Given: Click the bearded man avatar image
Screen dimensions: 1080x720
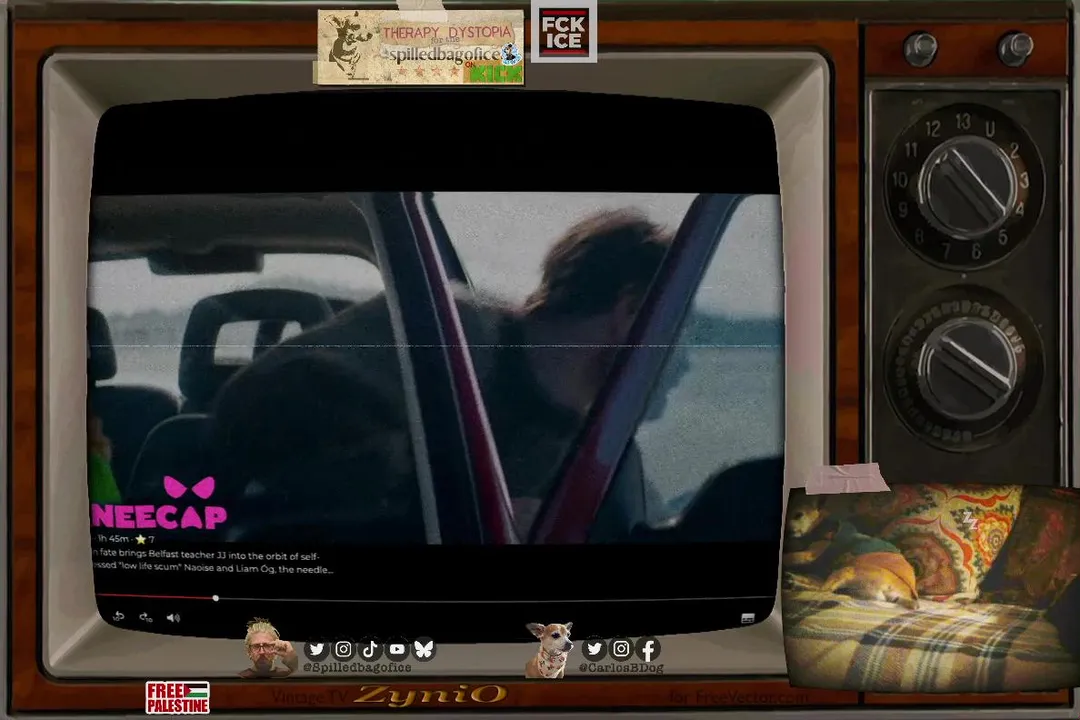Looking at the screenshot, I should [x=267, y=647].
